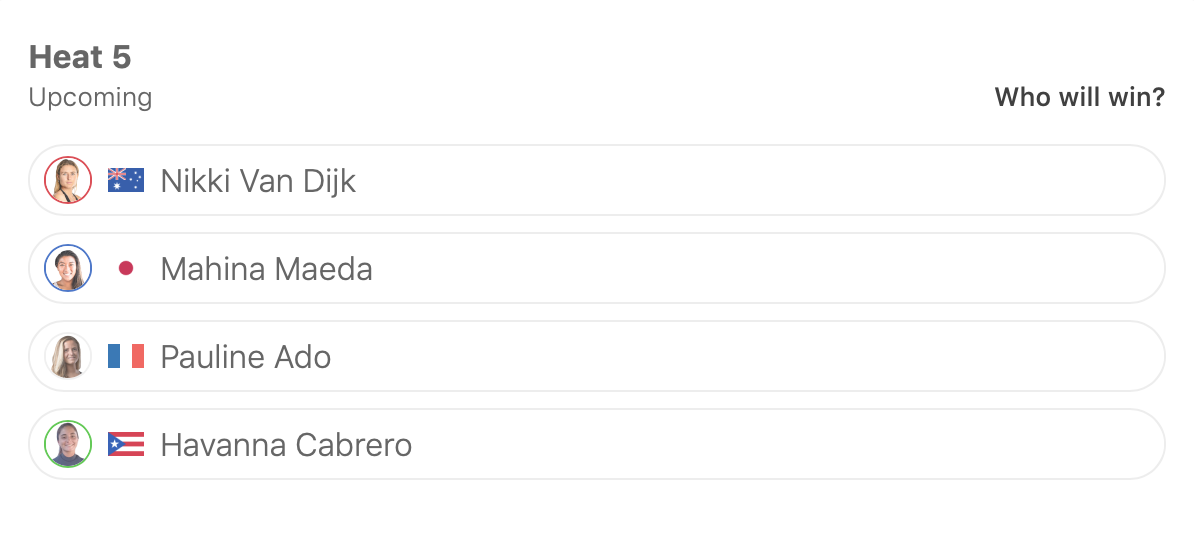1194x542 pixels.
Task: Select Havanna Cabrero to win Heat 5
Action: (700, 445)
